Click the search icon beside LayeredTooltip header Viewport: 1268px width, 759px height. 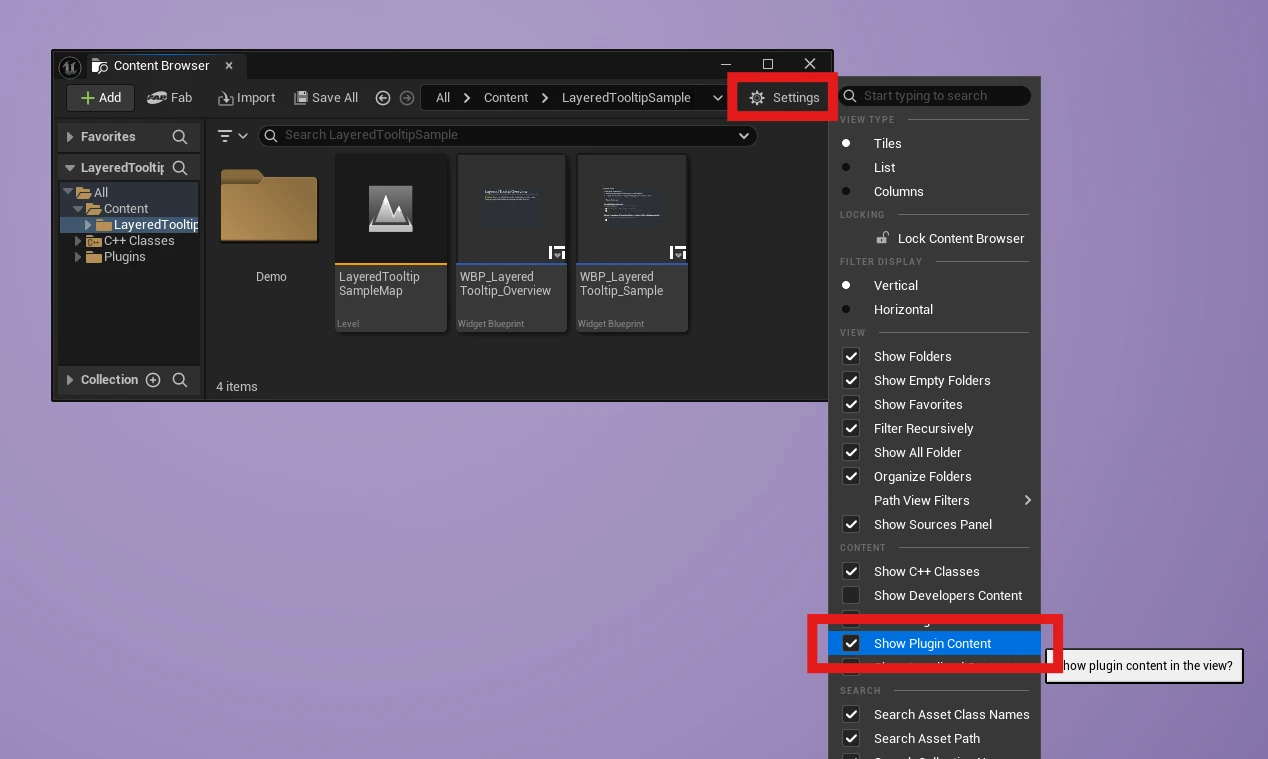click(x=180, y=168)
